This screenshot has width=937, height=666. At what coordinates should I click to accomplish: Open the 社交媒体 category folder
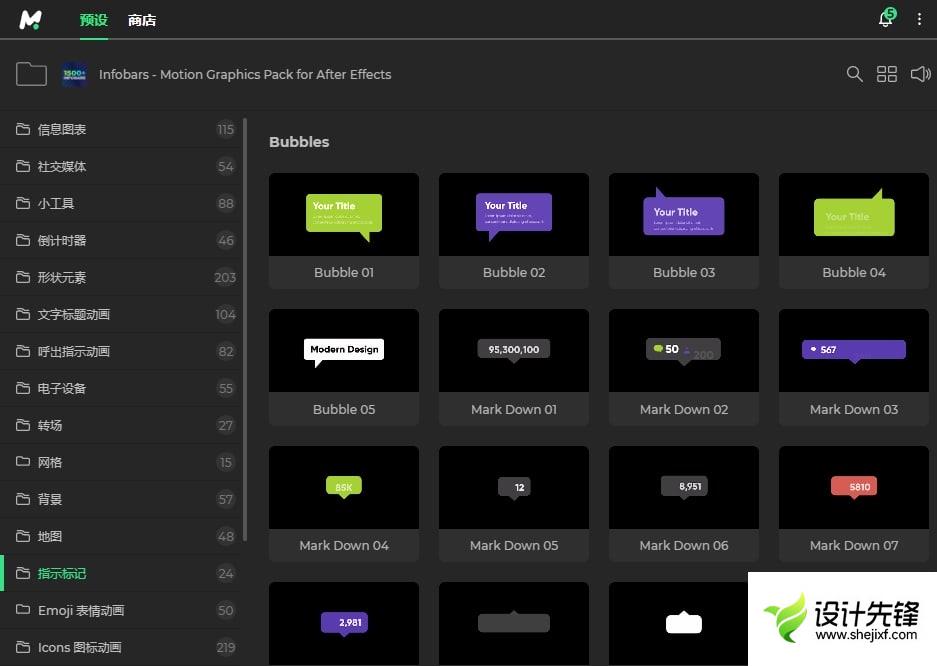pyautogui.click(x=62, y=166)
